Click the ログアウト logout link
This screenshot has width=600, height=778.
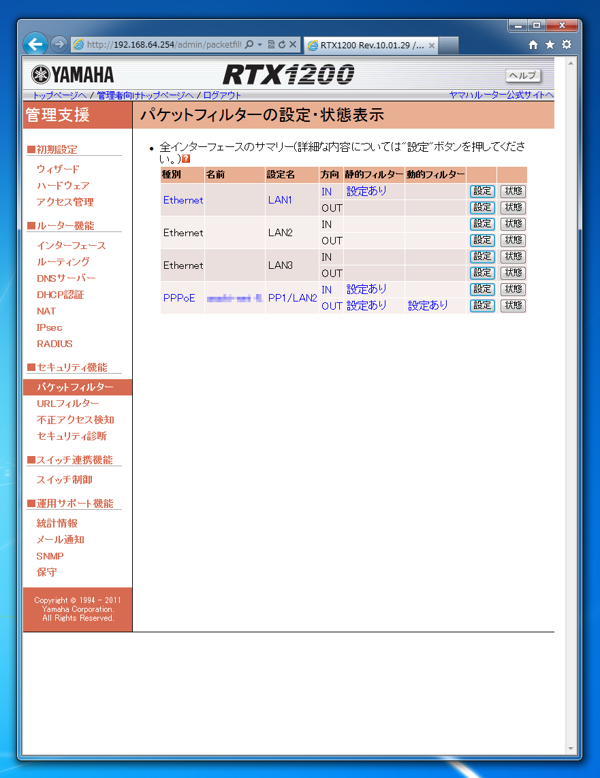tap(222, 95)
